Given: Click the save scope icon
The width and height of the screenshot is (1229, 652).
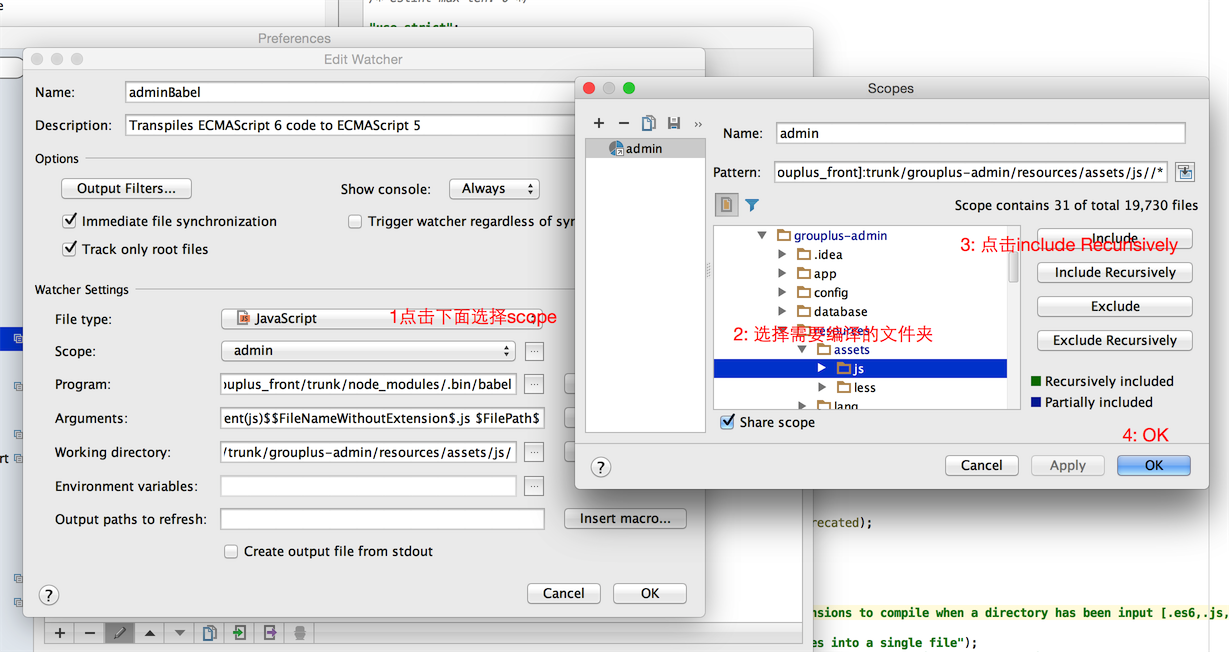Looking at the screenshot, I should click(x=673, y=123).
